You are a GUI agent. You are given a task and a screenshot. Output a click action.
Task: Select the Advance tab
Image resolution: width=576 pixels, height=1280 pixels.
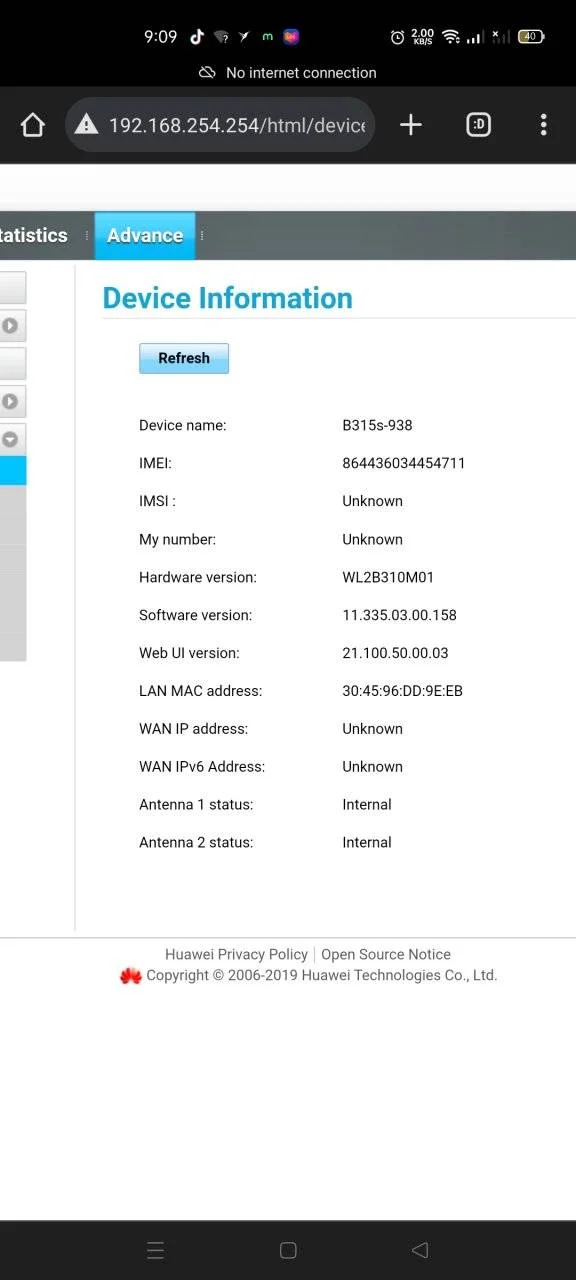[x=145, y=236]
